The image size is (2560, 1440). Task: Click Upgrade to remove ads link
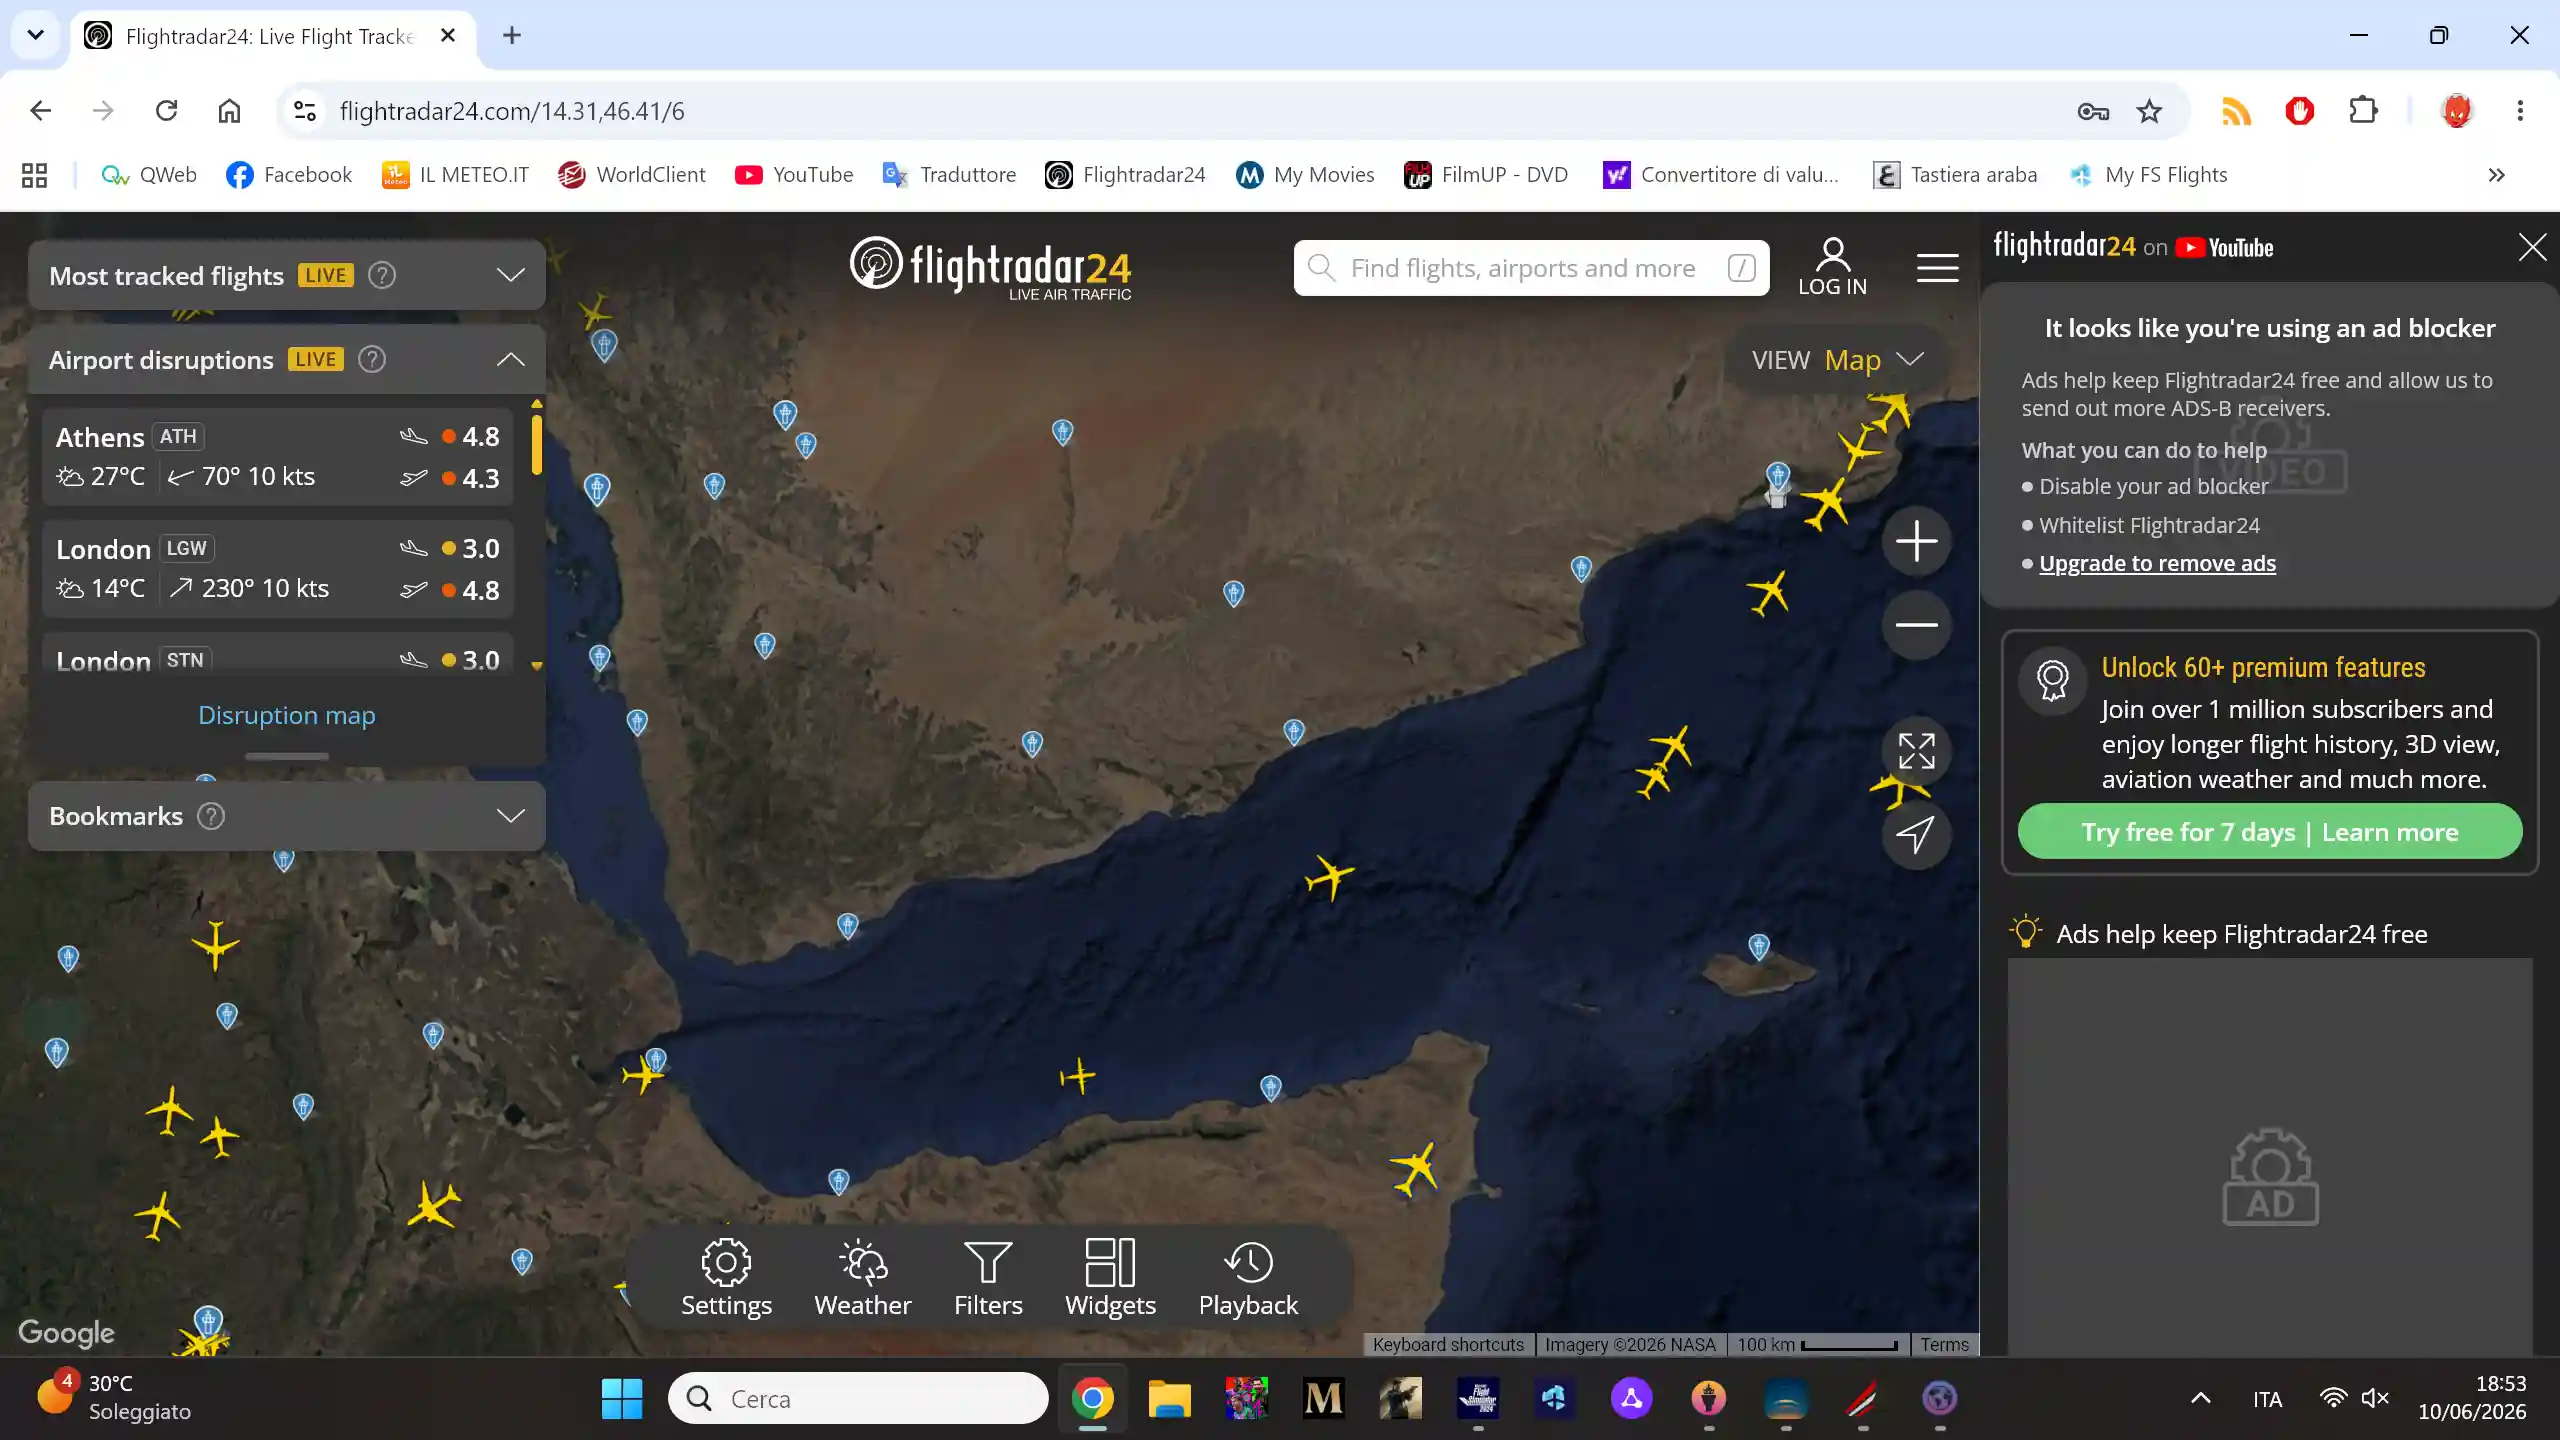point(2157,564)
